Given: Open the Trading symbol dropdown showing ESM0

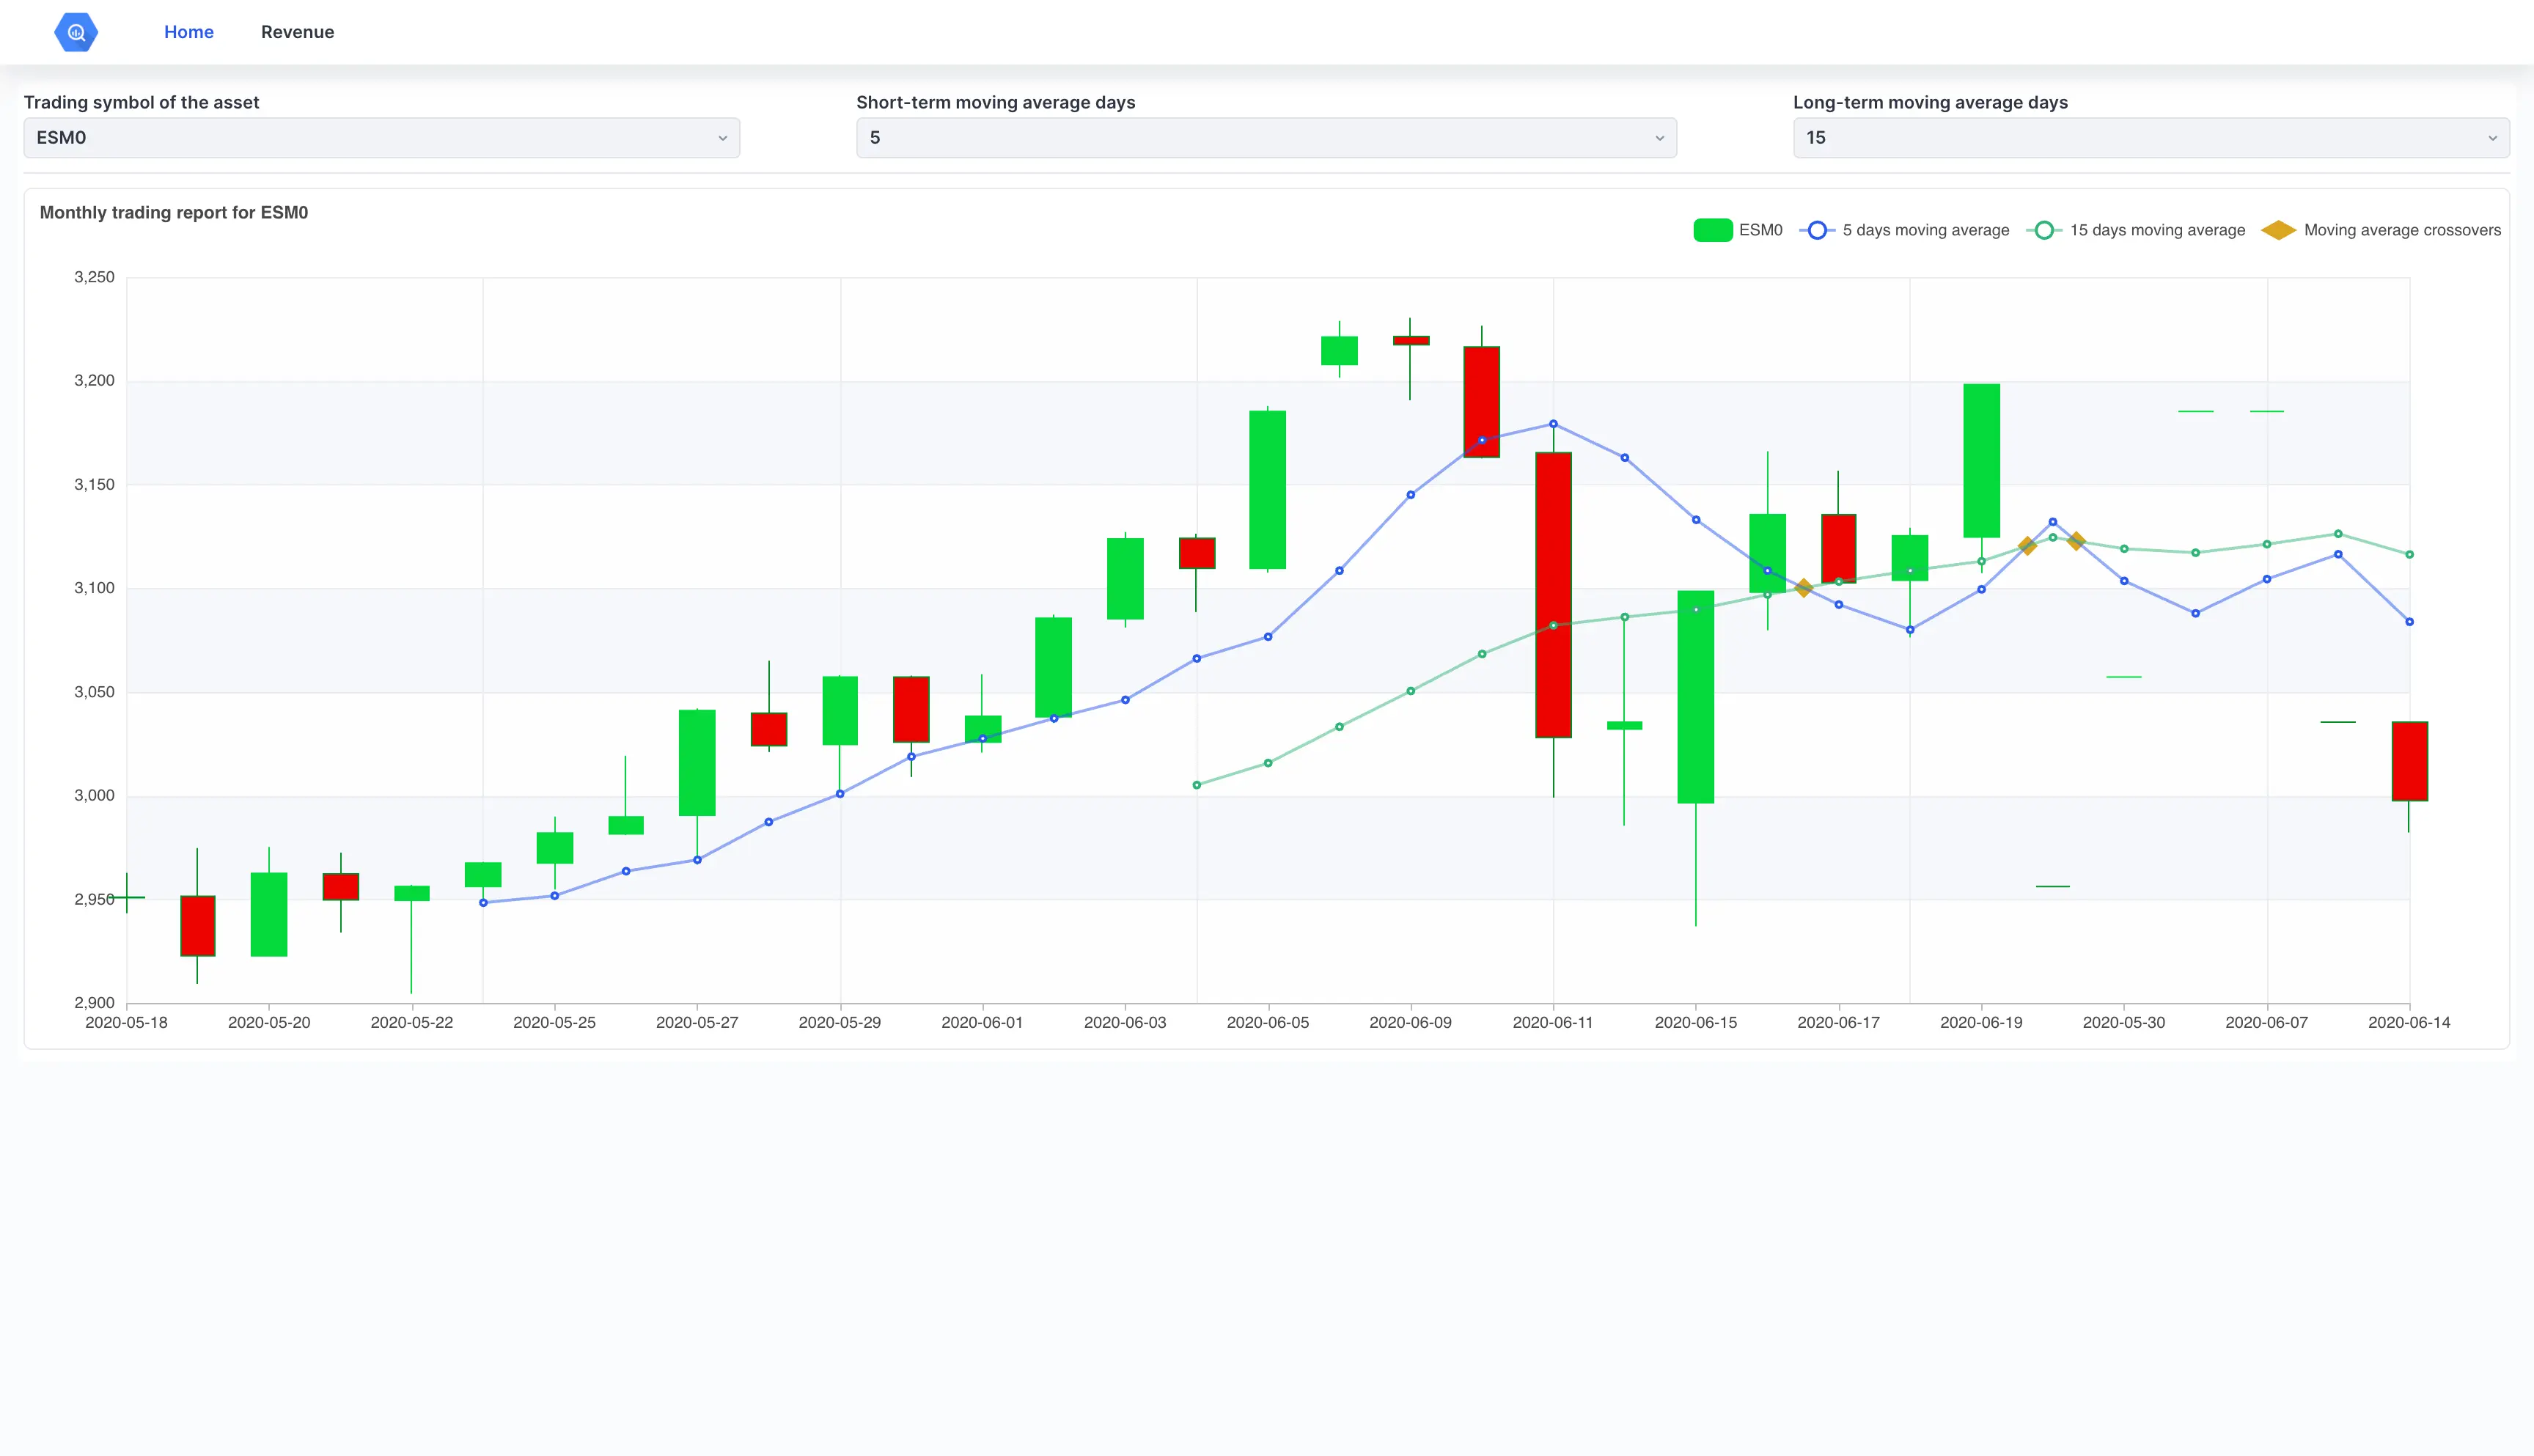Looking at the screenshot, I should point(380,137).
